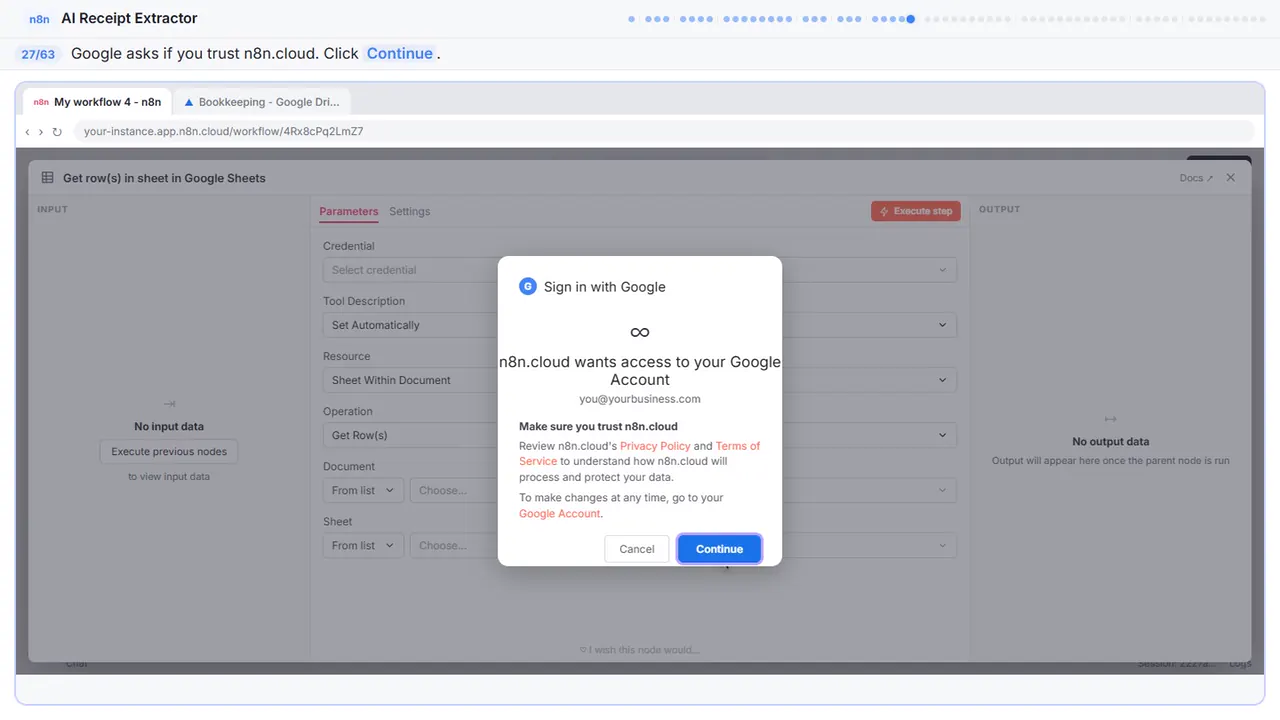Click the browser forward arrow

(41, 132)
